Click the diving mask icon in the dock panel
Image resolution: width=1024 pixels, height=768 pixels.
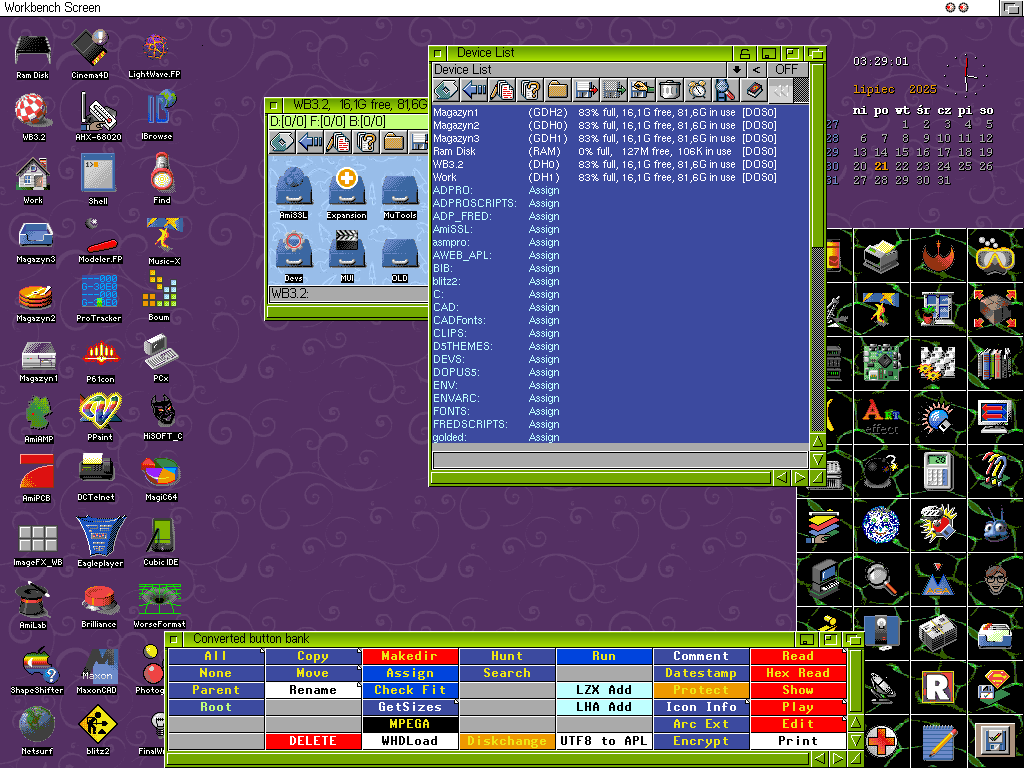pos(995,255)
